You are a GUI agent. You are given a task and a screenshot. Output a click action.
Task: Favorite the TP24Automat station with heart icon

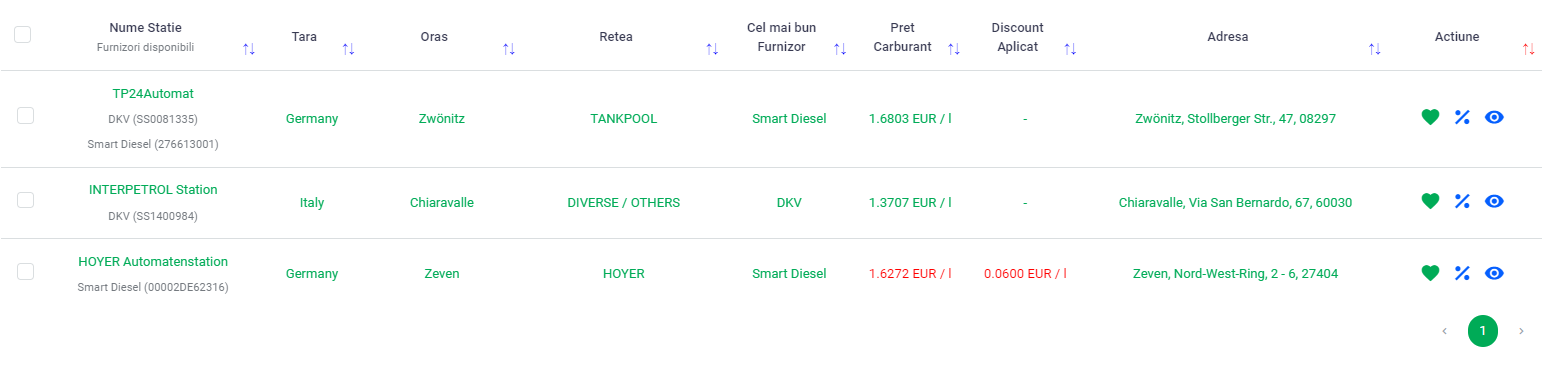(x=1430, y=117)
